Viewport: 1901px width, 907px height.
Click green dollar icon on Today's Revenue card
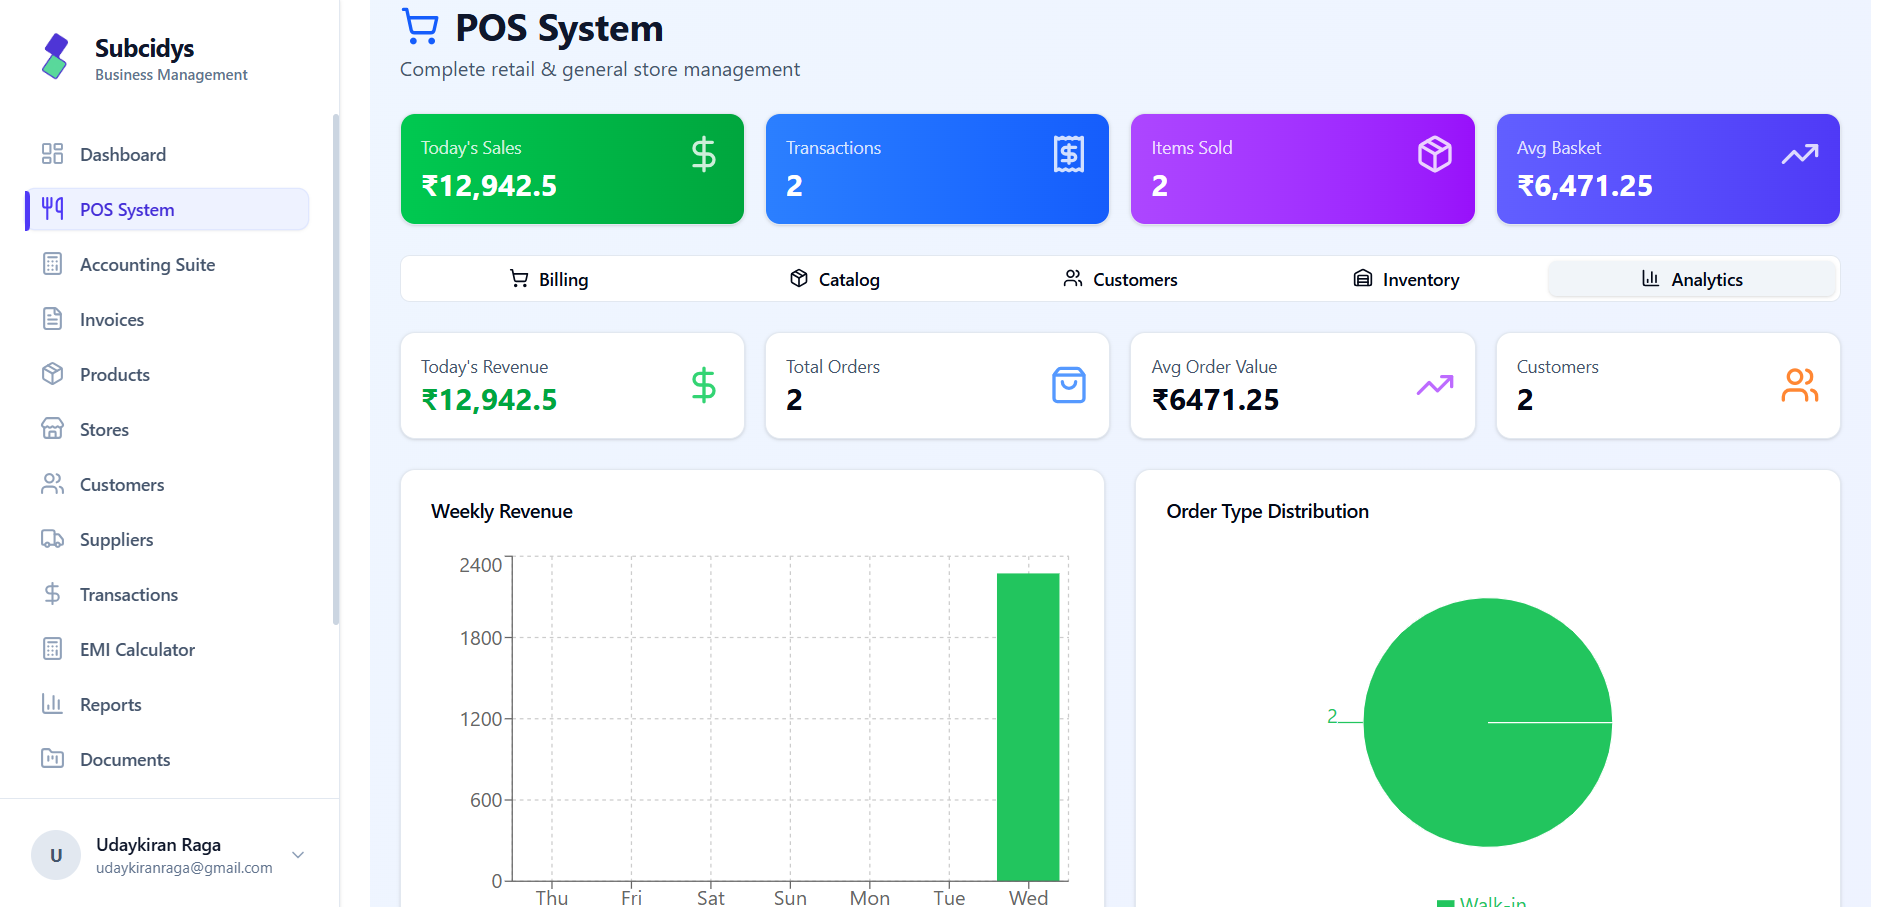(x=704, y=385)
